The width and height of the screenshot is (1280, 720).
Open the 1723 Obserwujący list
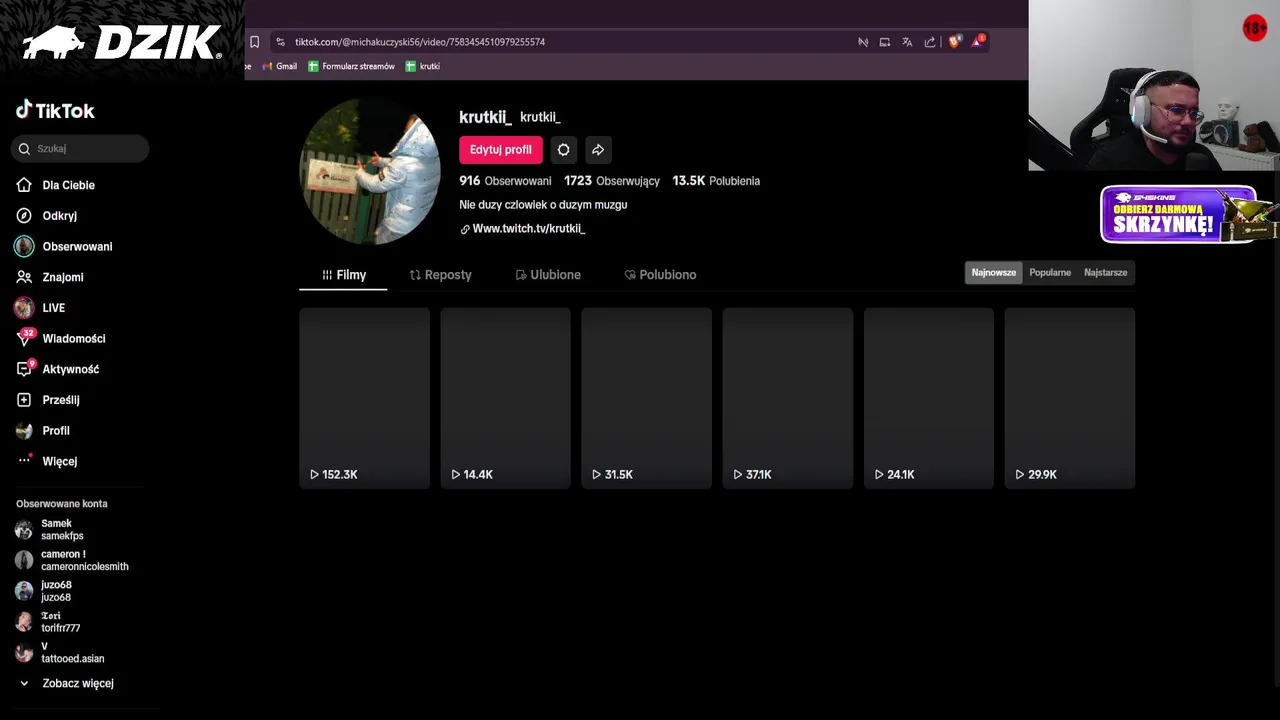pyautogui.click(x=612, y=181)
